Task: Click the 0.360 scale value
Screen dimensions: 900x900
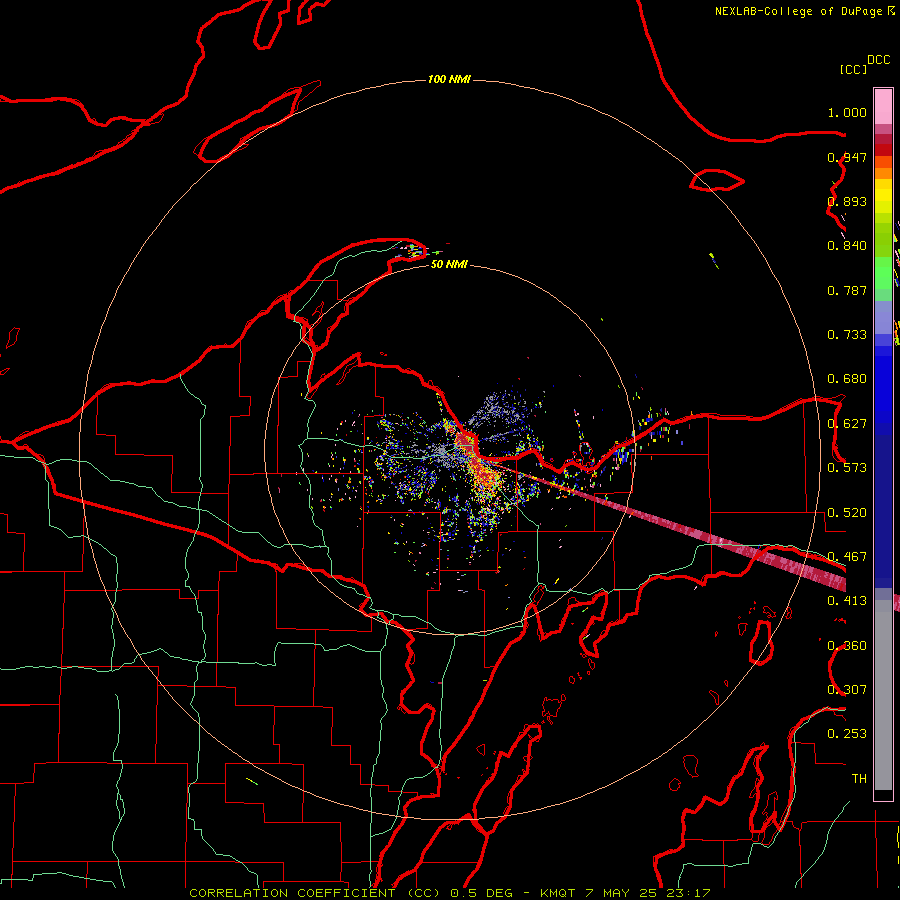Action: point(847,646)
